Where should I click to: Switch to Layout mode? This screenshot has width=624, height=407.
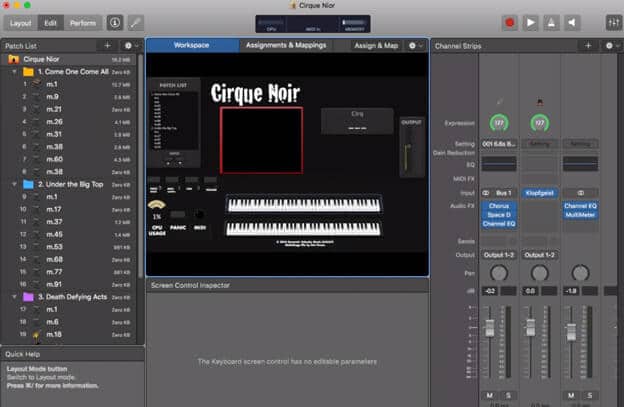click(x=21, y=23)
